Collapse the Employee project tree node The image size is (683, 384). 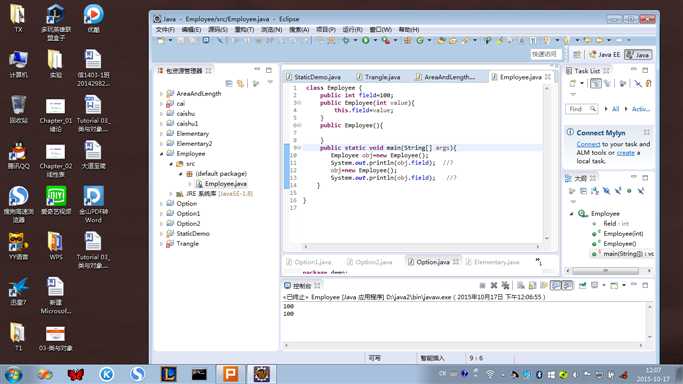162,154
